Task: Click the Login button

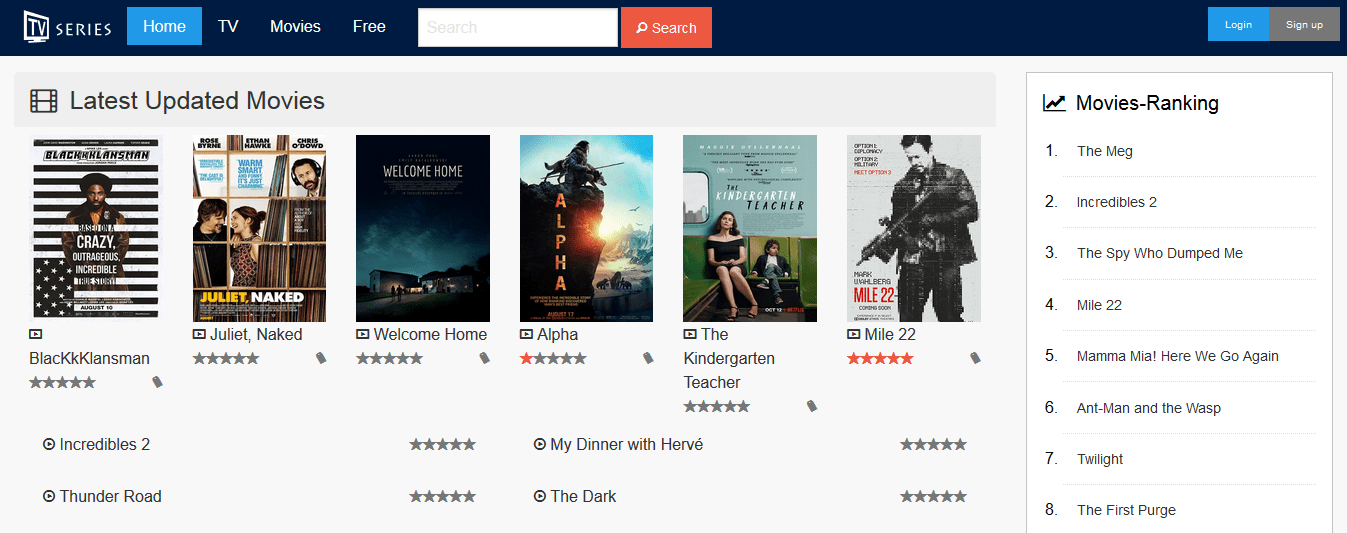Action: [1238, 25]
